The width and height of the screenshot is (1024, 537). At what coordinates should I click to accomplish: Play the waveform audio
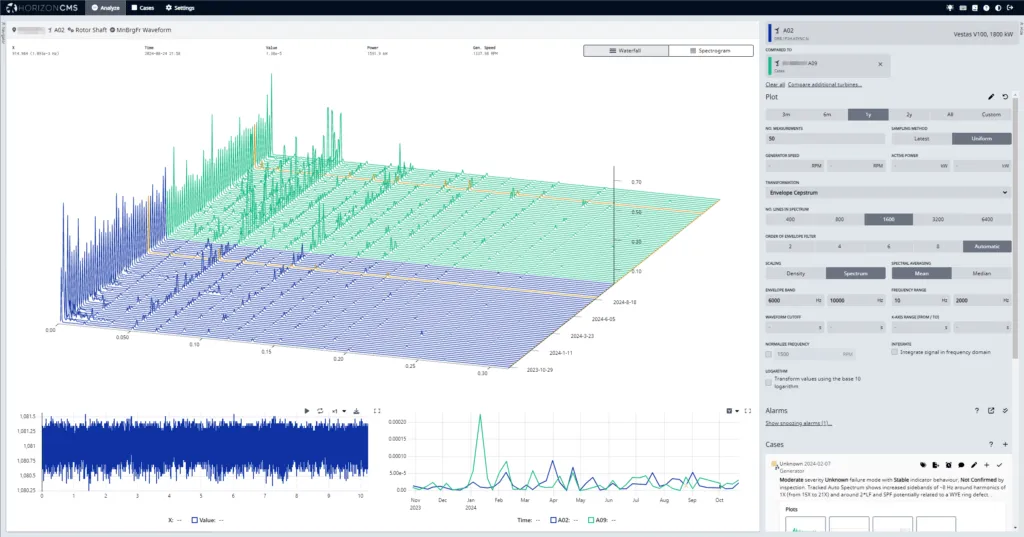[x=308, y=411]
